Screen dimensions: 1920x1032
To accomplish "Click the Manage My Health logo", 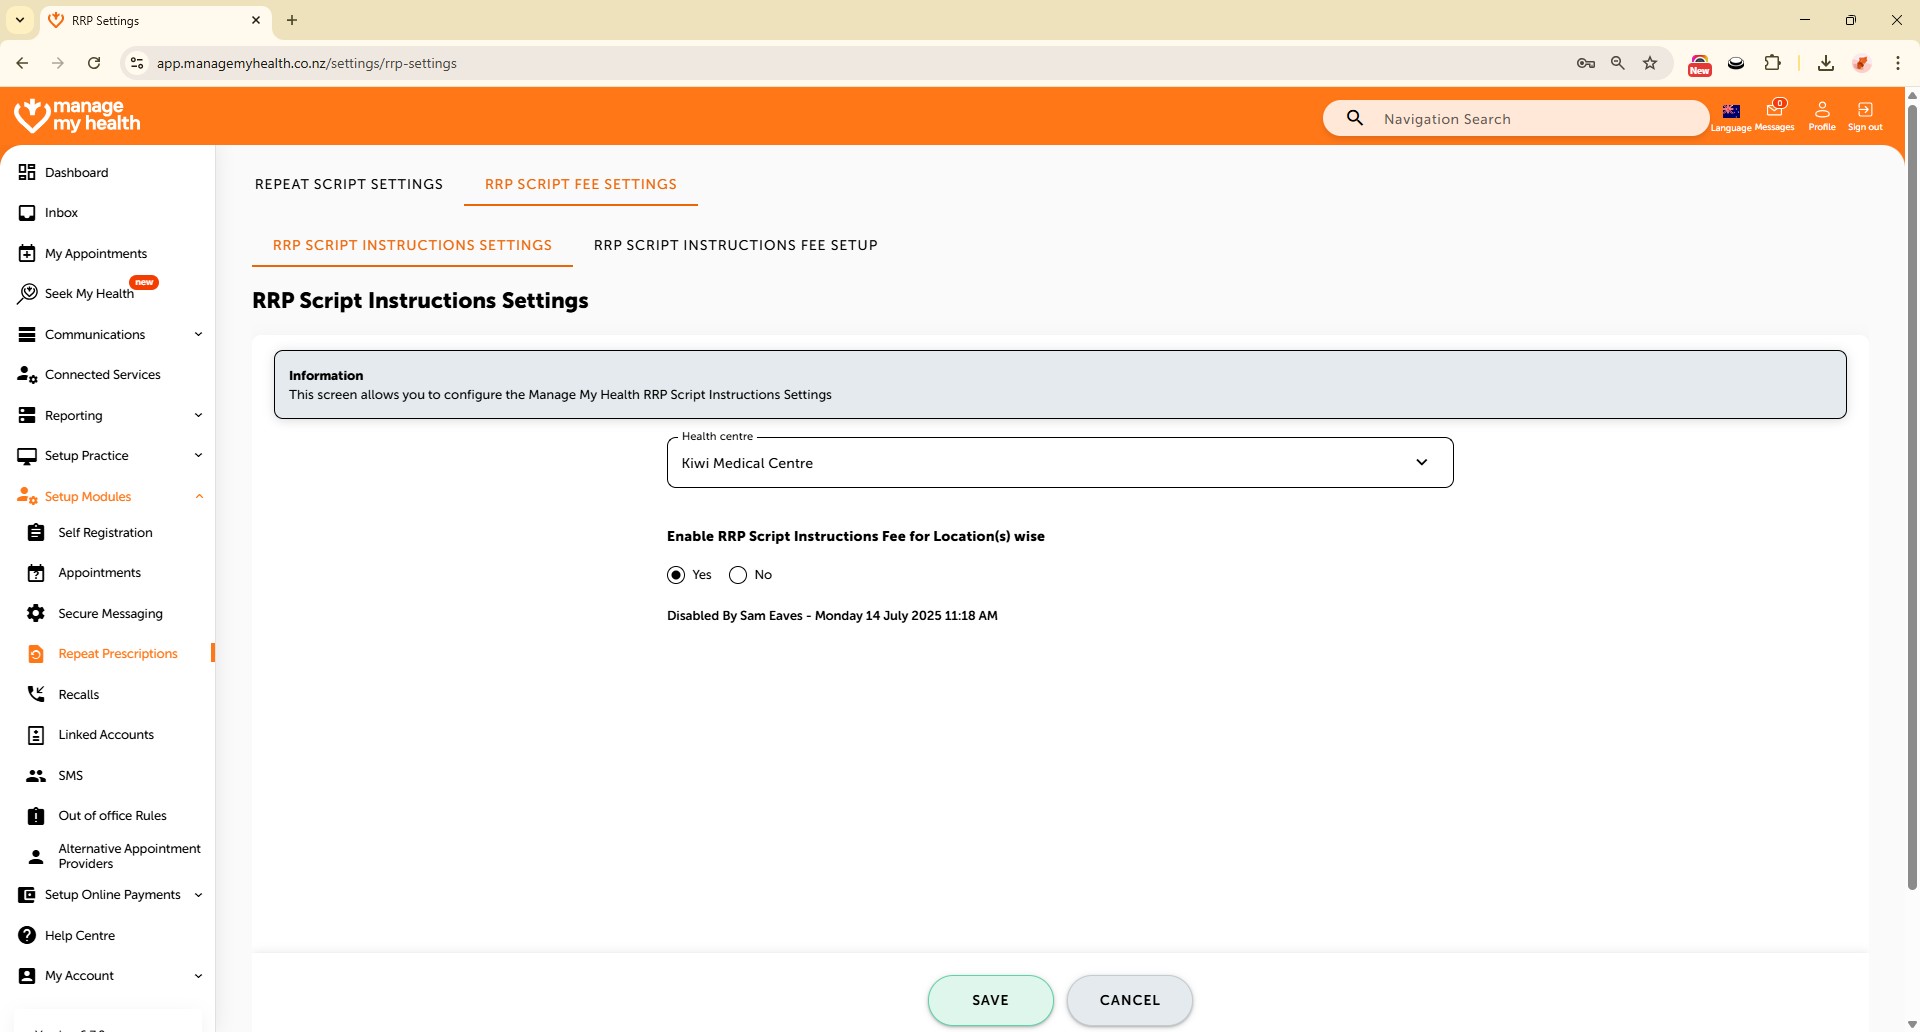I will point(78,116).
